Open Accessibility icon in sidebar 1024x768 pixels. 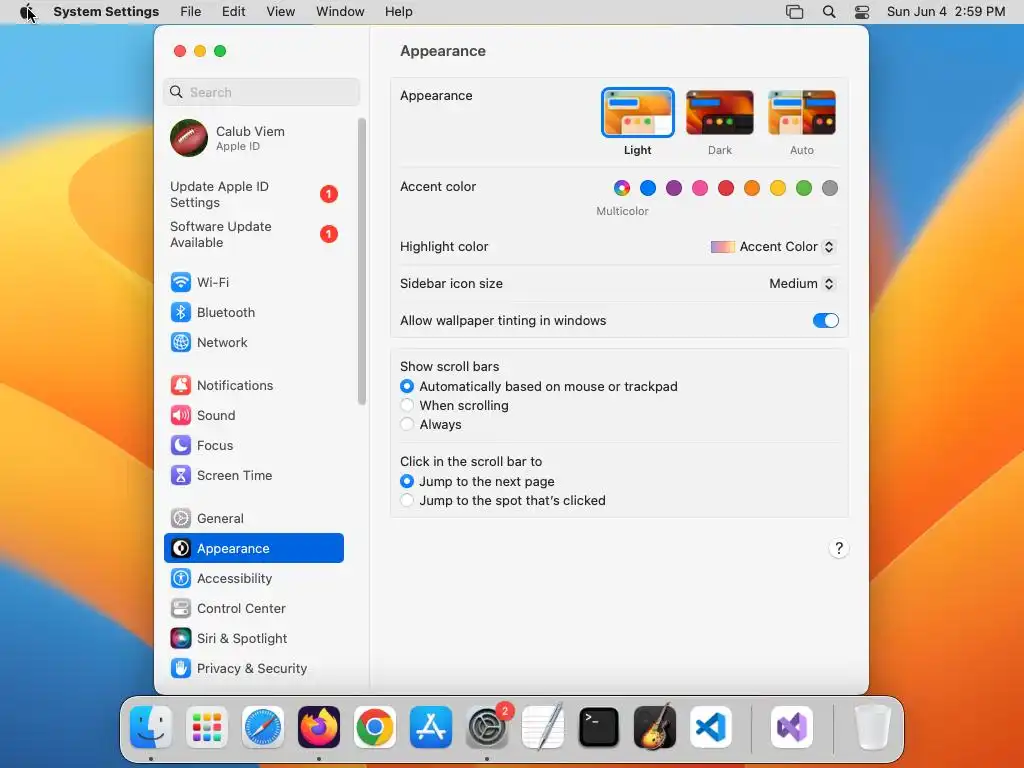point(181,579)
